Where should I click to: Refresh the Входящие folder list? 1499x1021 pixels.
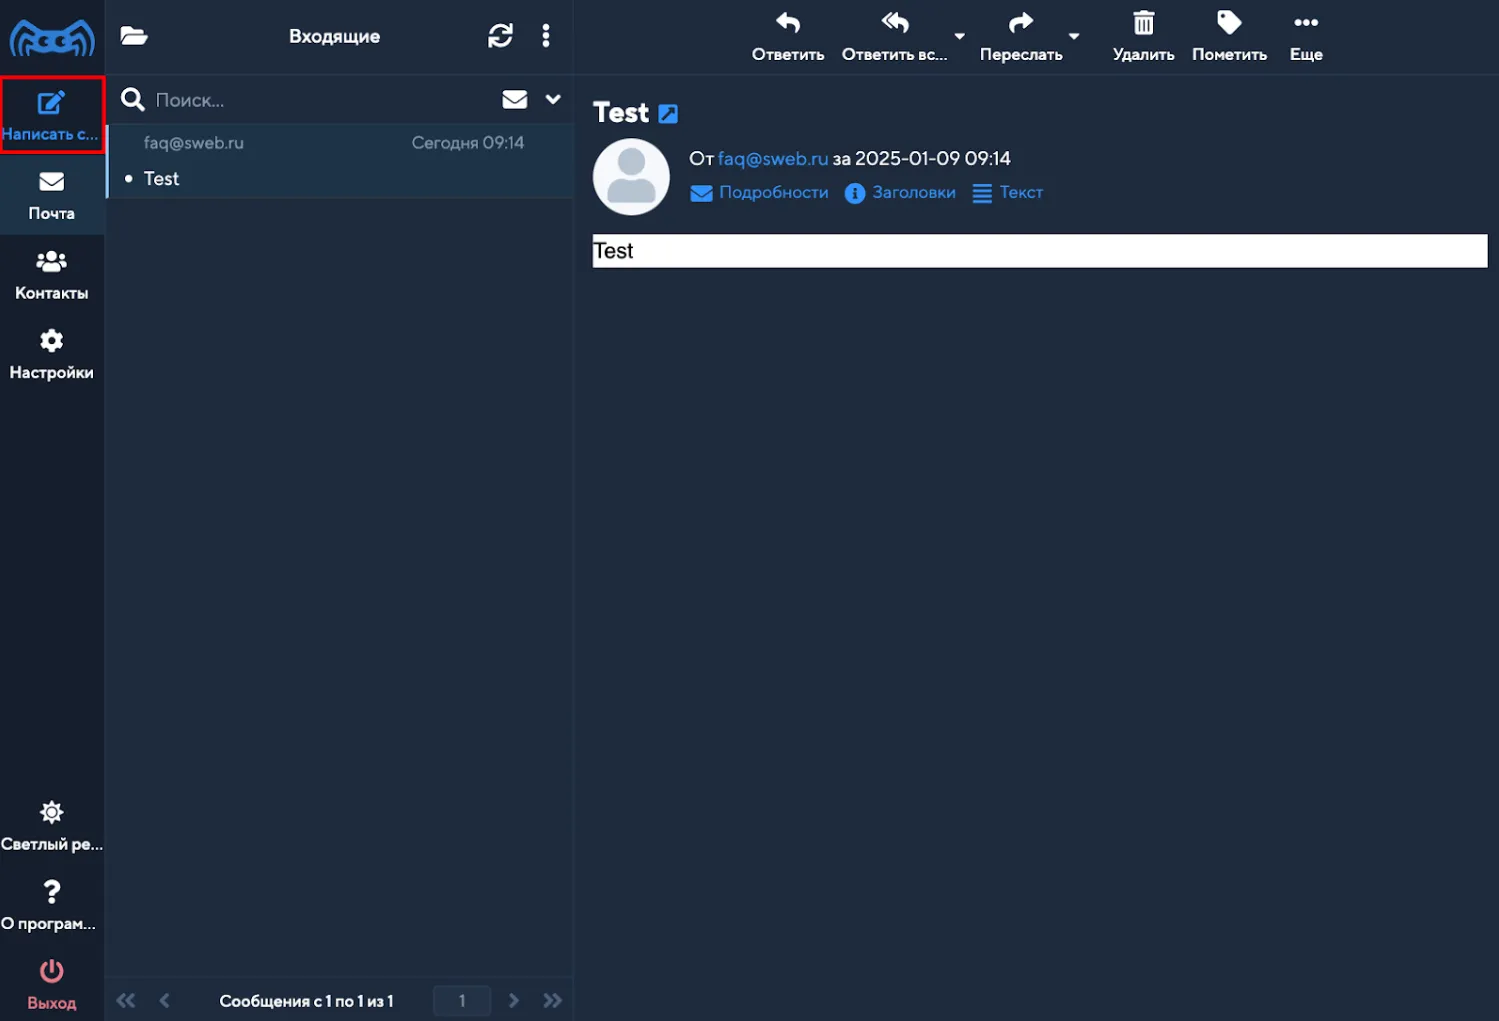pyautogui.click(x=500, y=35)
